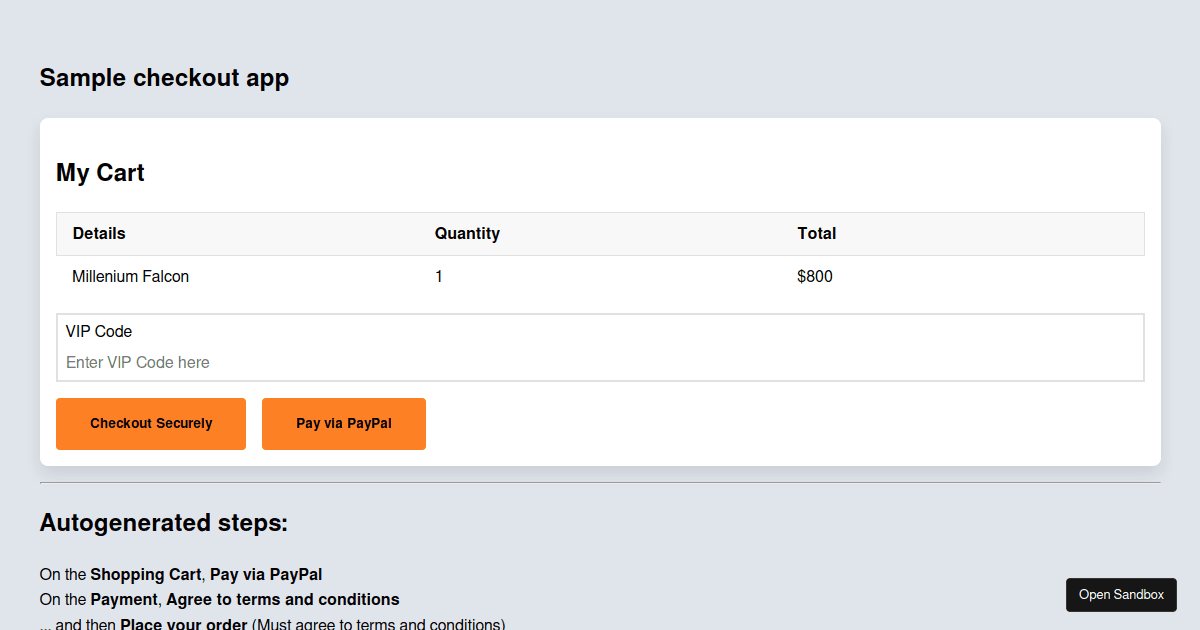This screenshot has height=630, width=1200.
Task: Focus the Enter VIP Code input field
Action: [600, 362]
